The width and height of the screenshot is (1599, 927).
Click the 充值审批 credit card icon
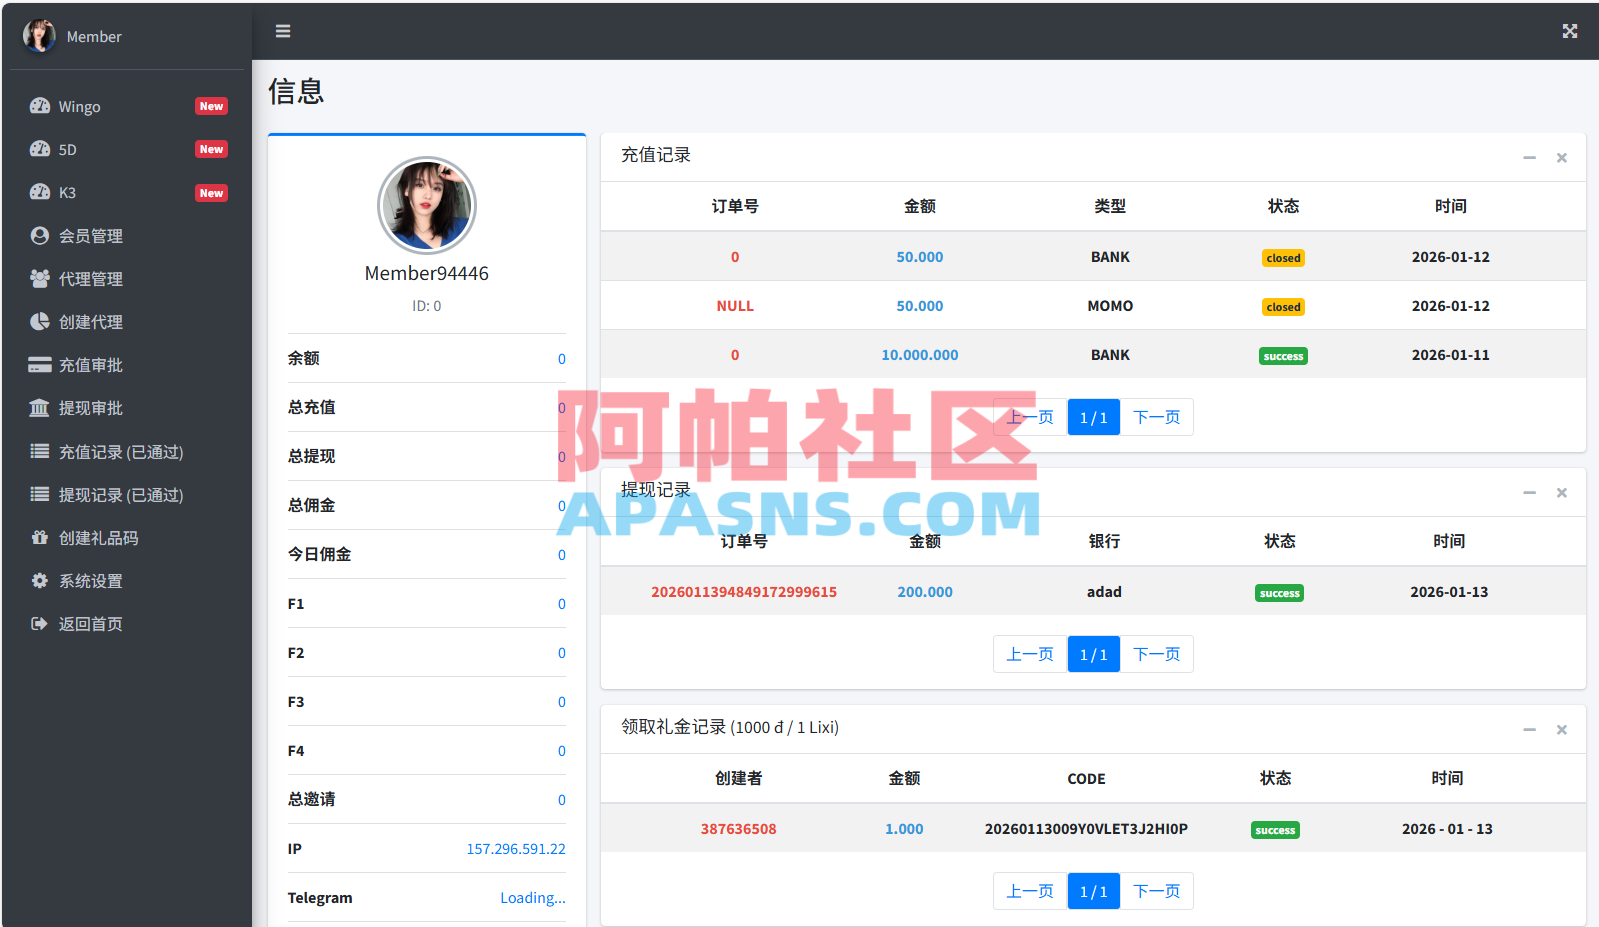click(39, 364)
